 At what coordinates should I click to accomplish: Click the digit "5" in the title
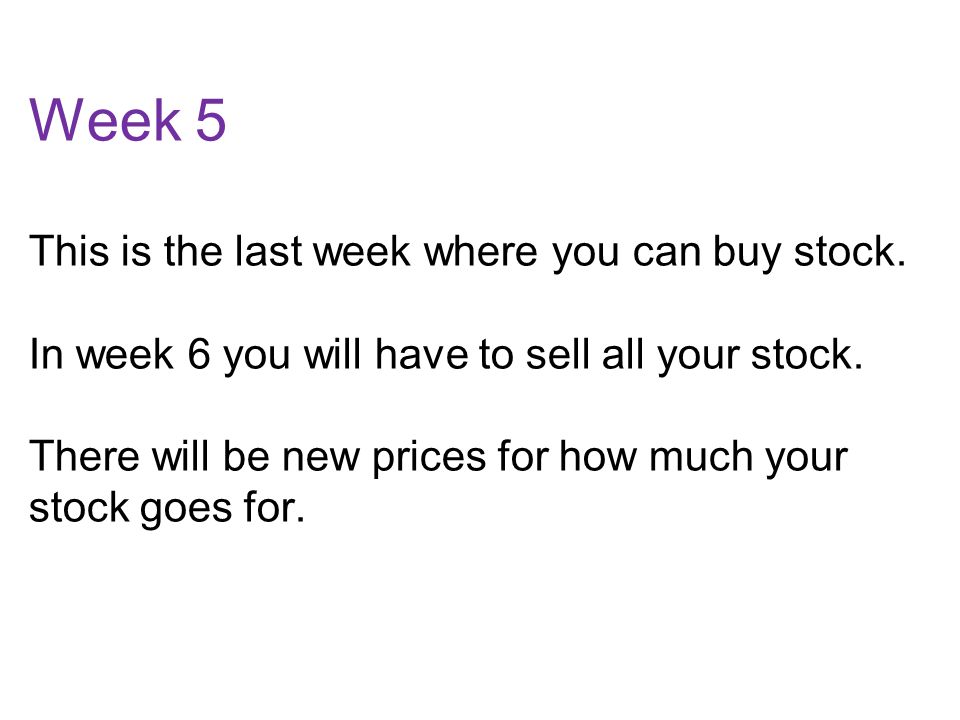click(x=211, y=120)
